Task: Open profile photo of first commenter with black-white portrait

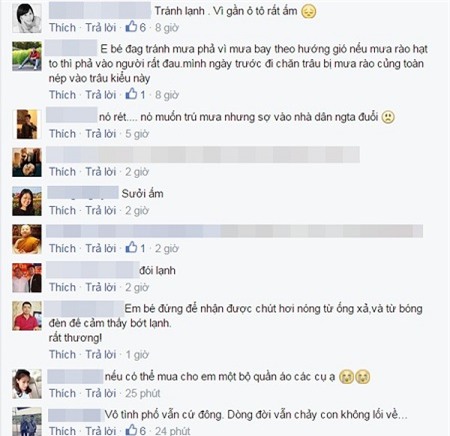Action: coord(27,18)
